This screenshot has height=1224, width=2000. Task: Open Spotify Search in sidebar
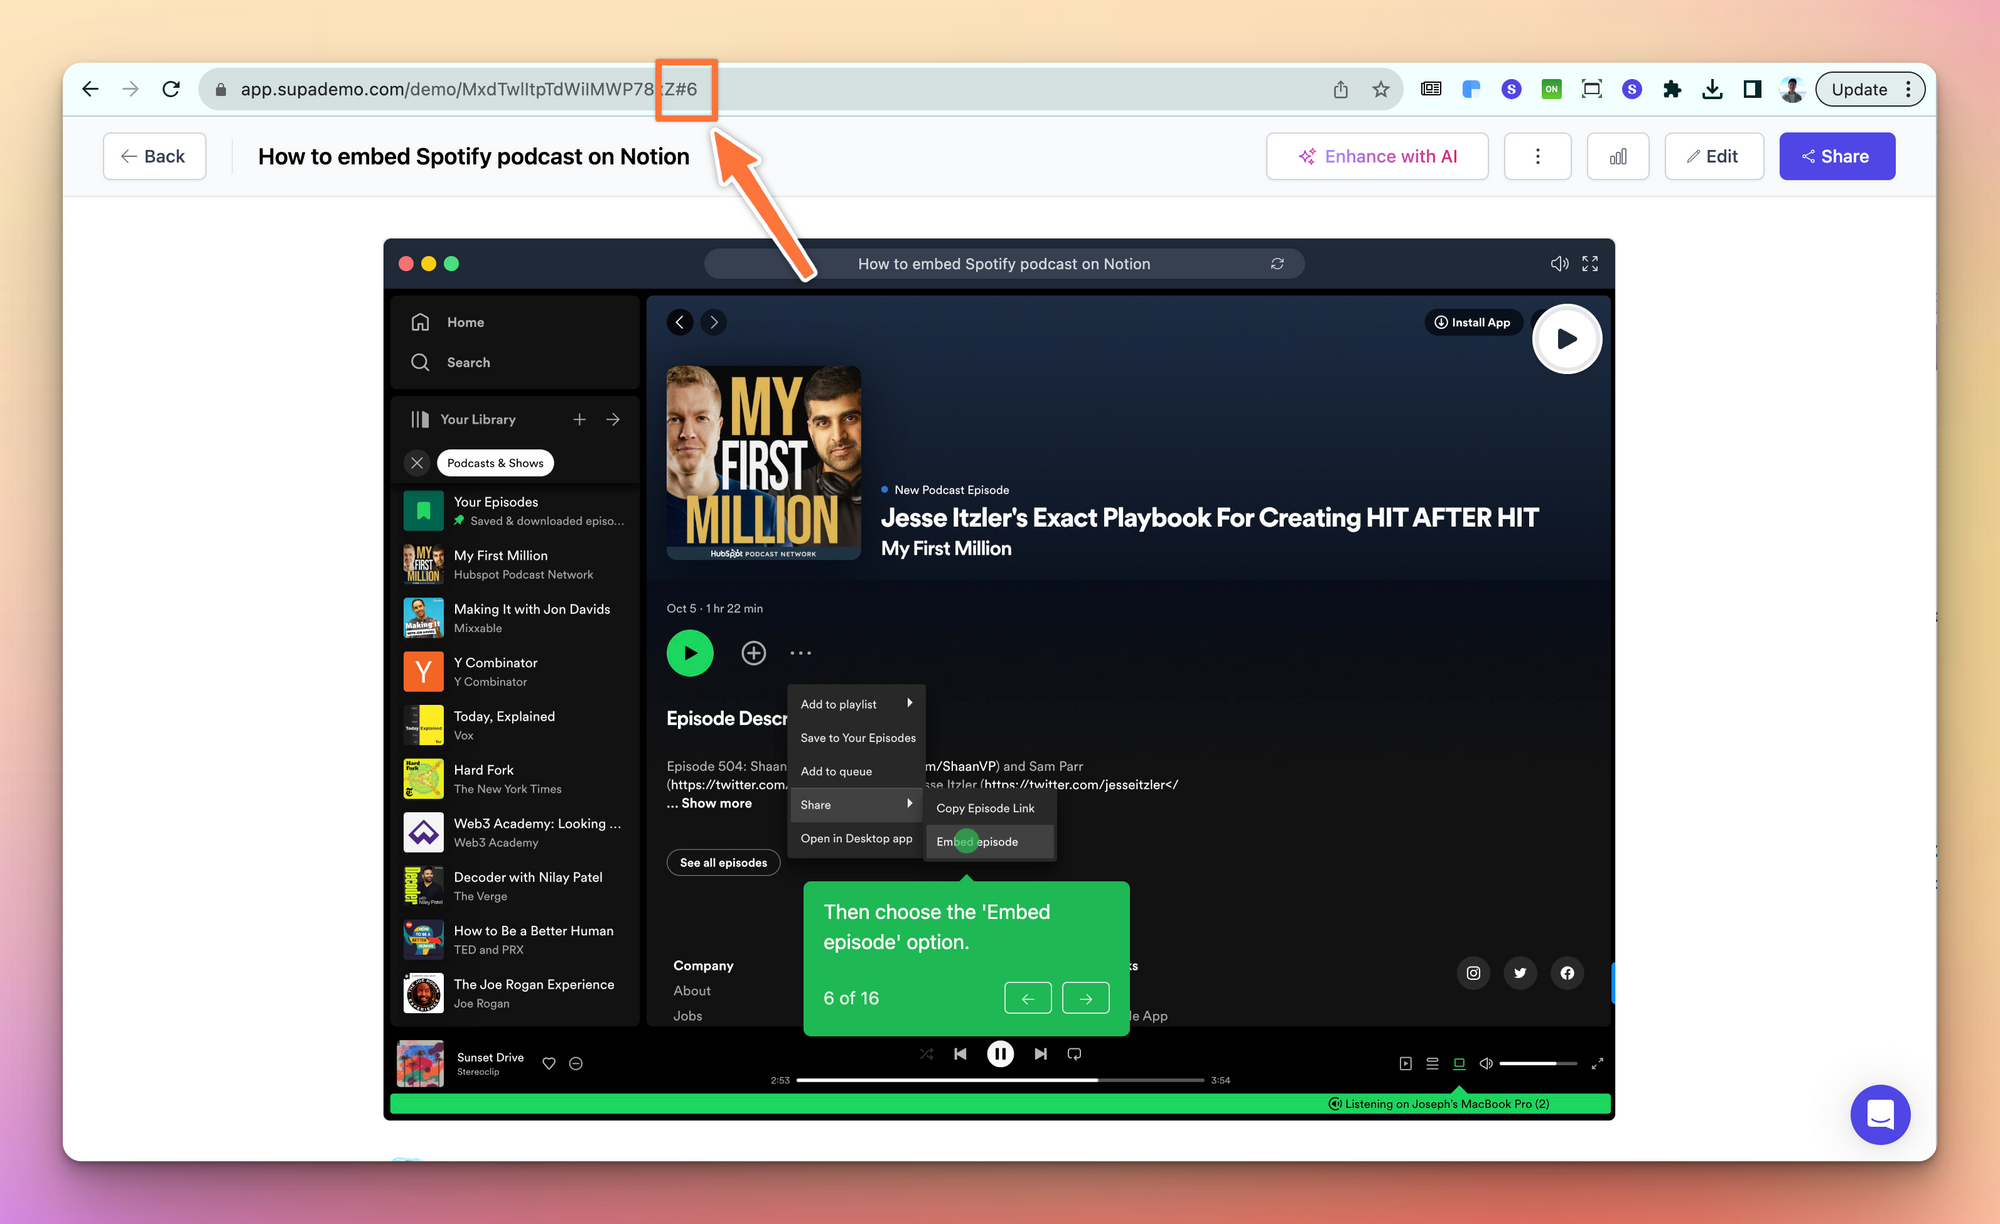click(x=451, y=362)
